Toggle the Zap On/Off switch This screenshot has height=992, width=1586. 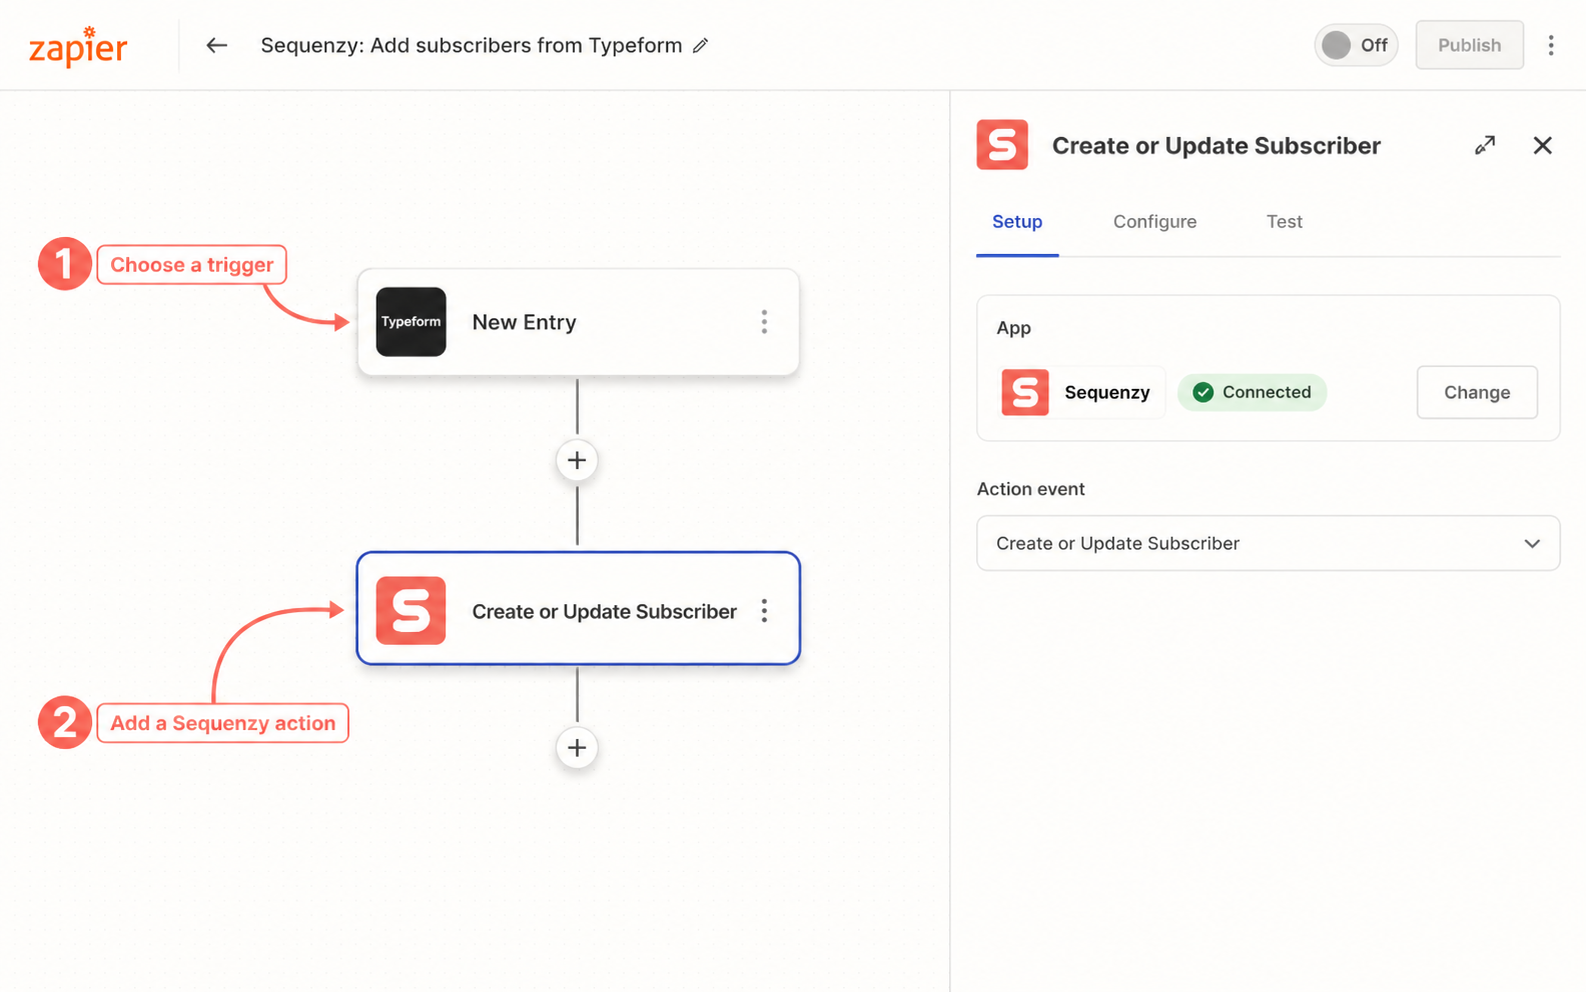1356,45
